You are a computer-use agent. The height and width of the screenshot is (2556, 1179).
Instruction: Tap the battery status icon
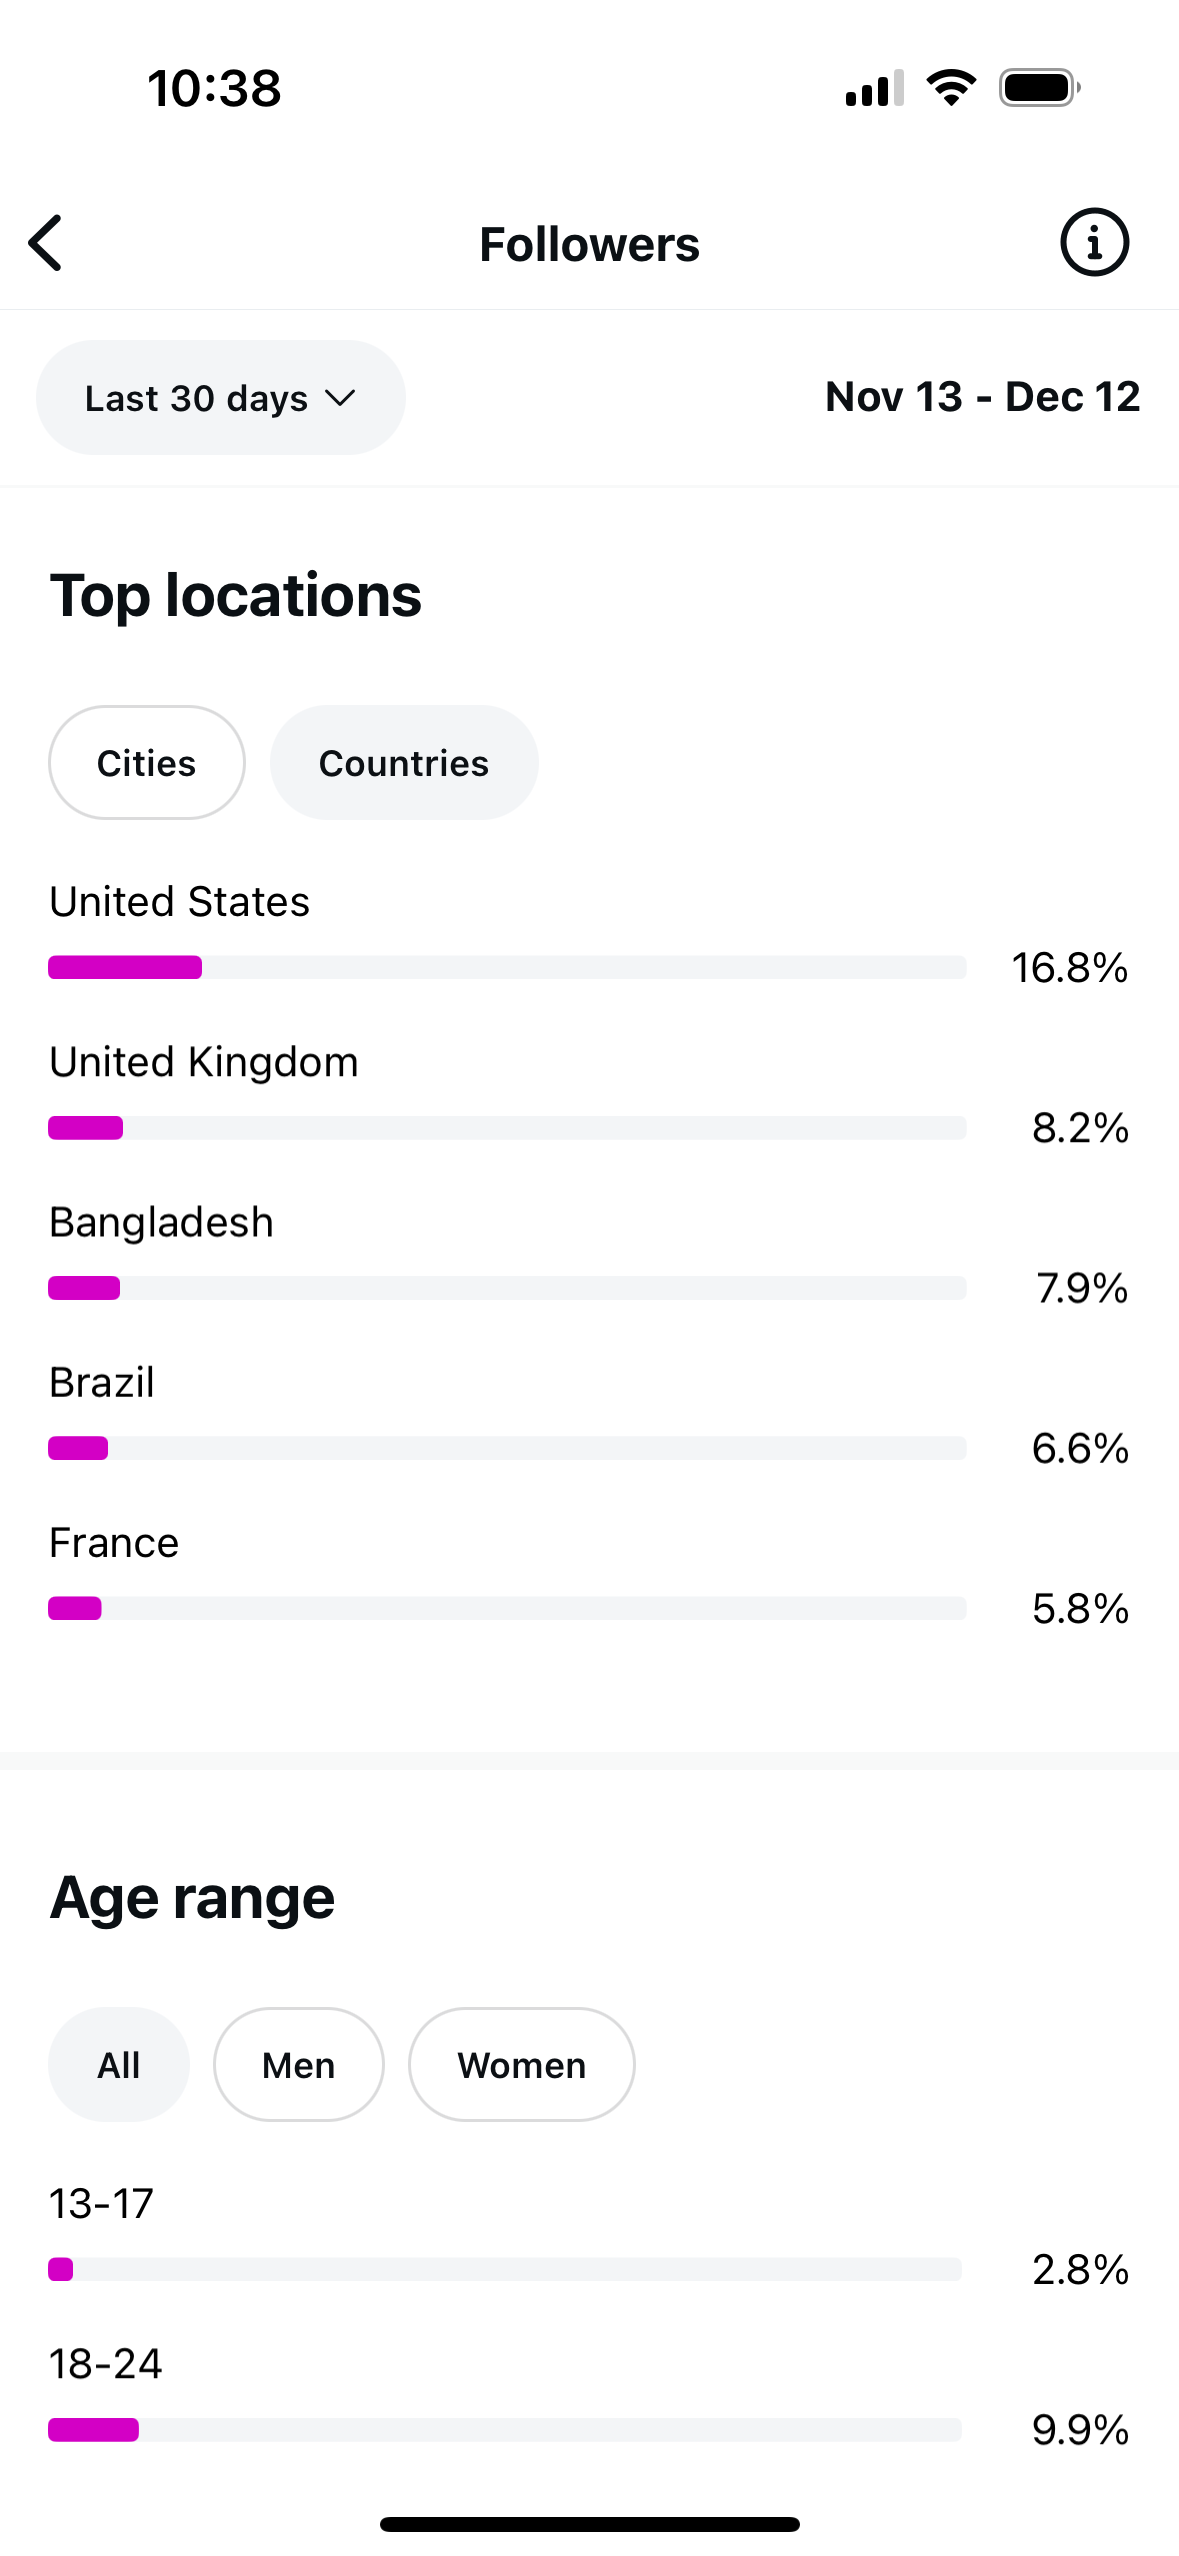(x=1040, y=88)
